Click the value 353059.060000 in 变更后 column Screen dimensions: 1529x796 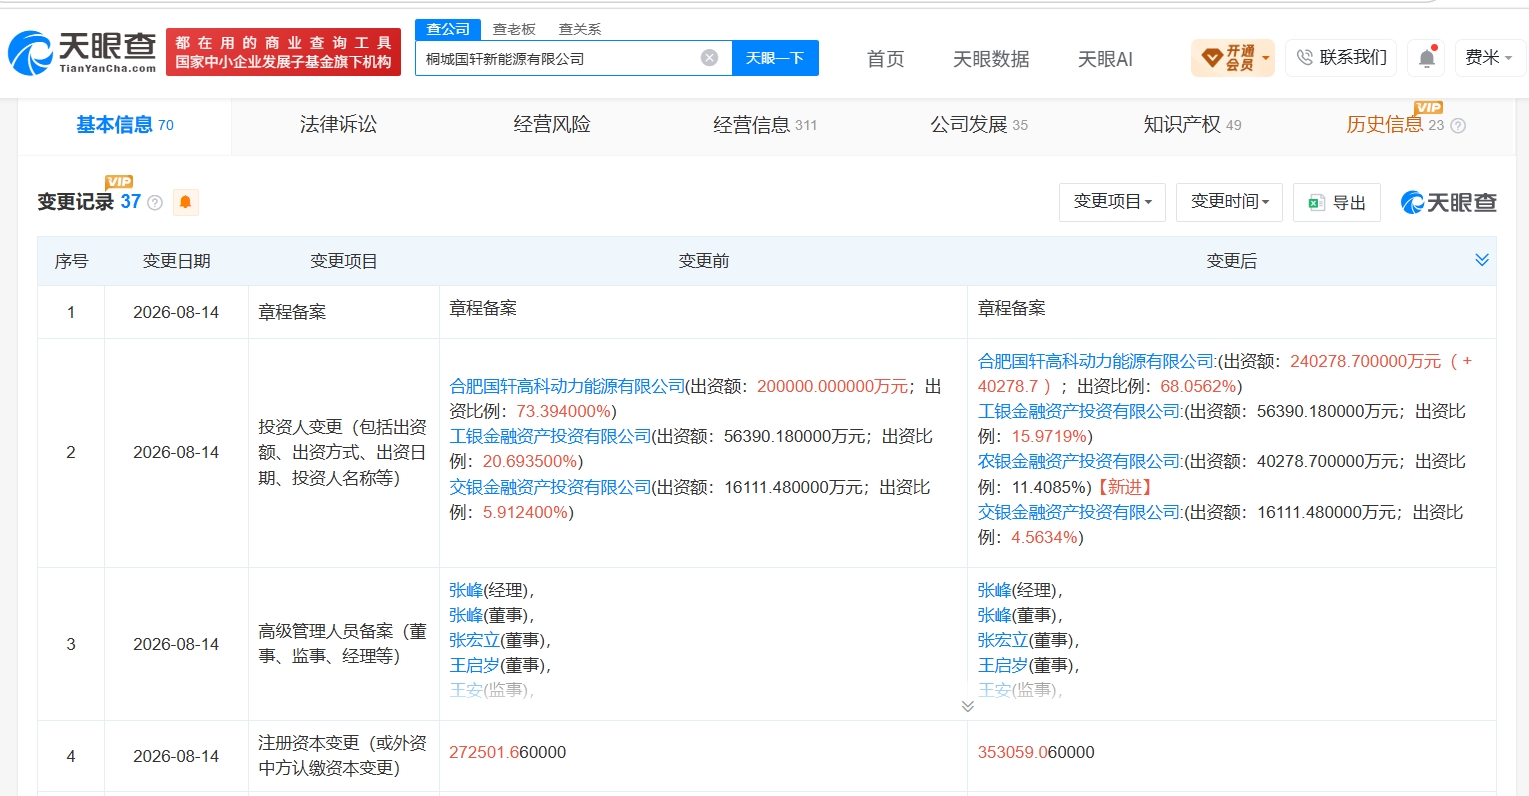click(1036, 752)
